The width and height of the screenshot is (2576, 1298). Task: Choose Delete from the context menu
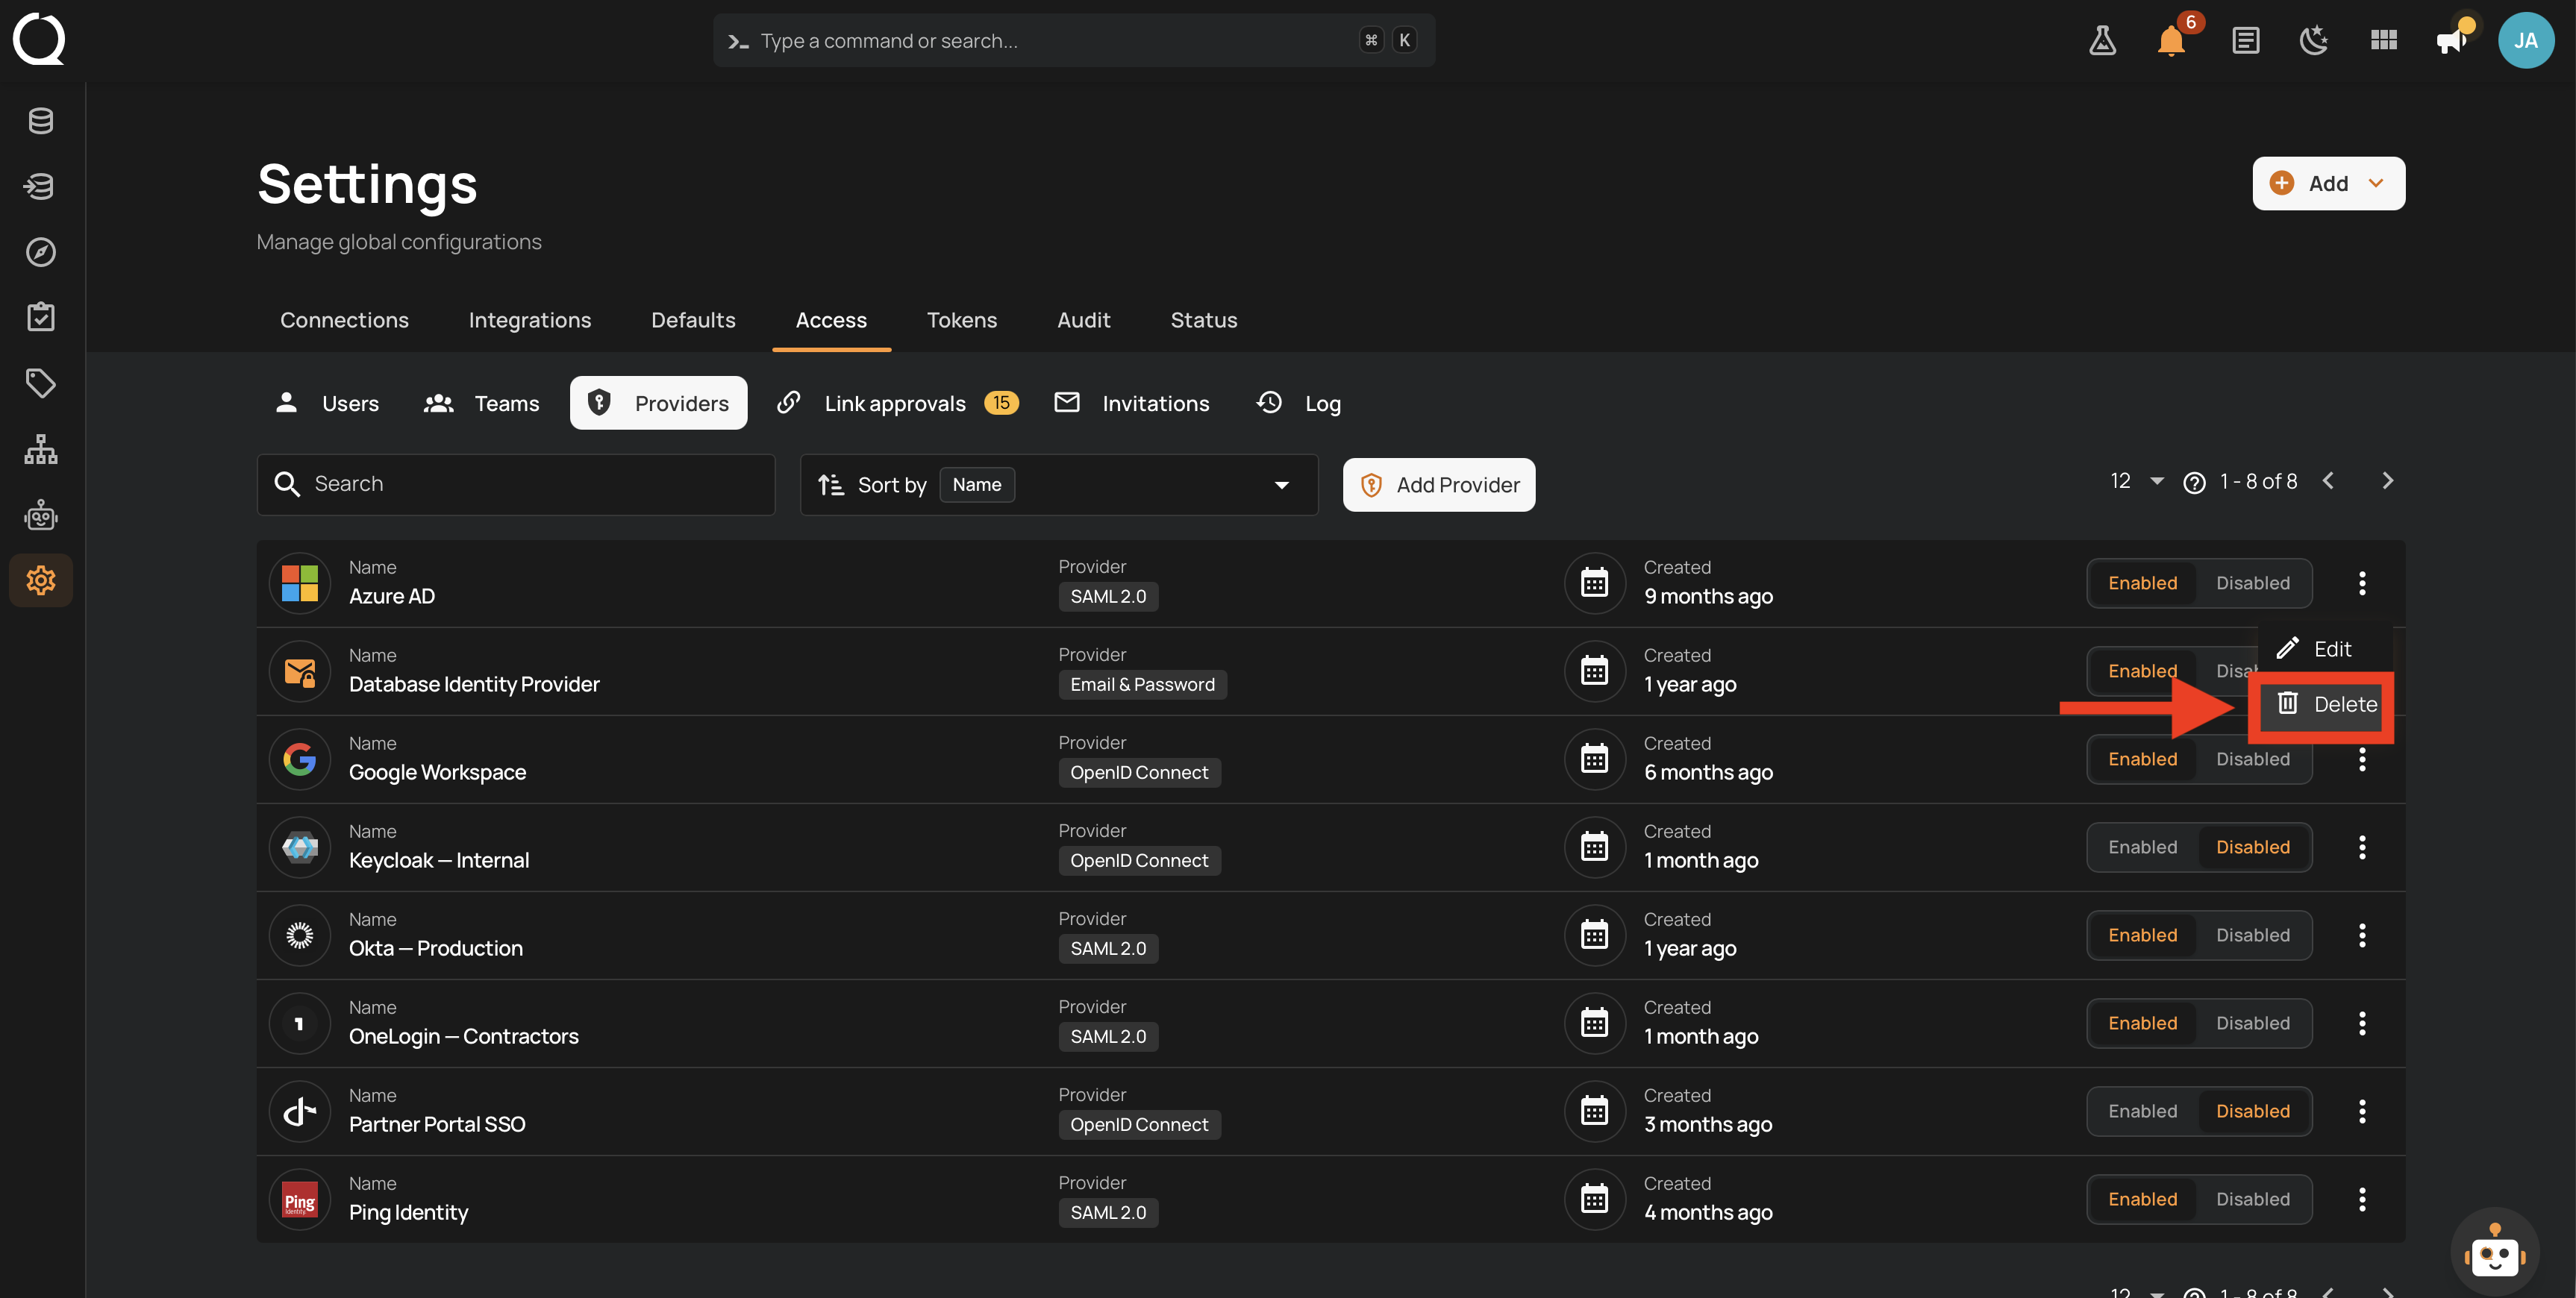2325,704
